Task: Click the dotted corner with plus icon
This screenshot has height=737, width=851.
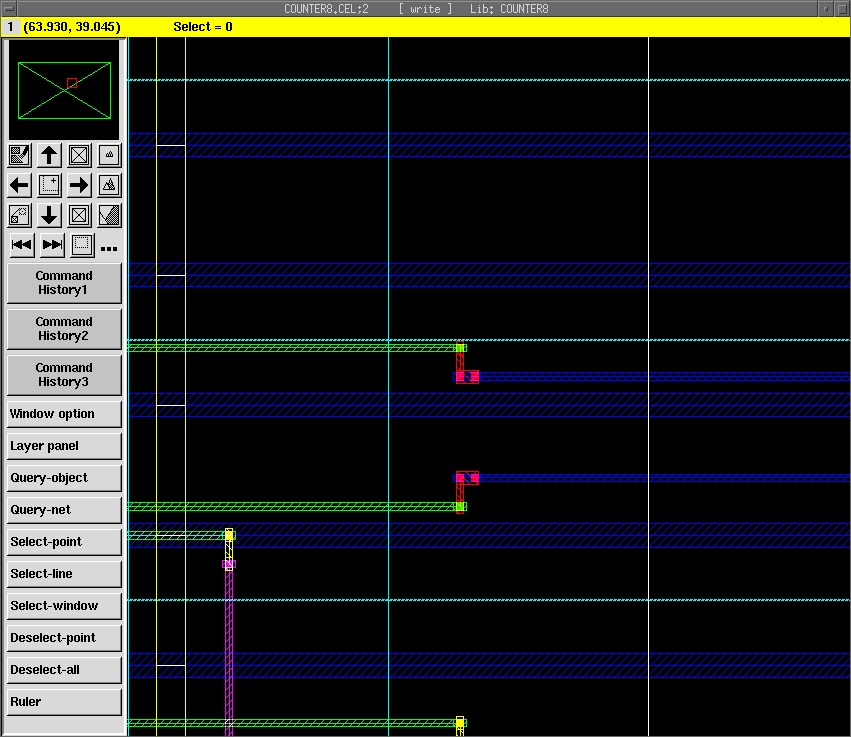Action: tap(49, 185)
